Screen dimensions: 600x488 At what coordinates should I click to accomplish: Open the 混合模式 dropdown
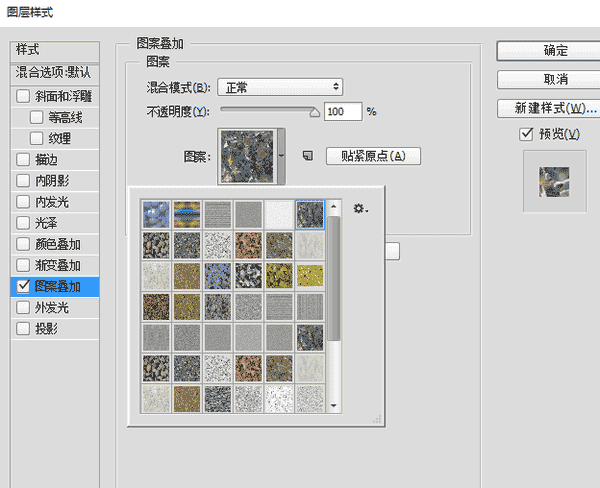[x=282, y=87]
